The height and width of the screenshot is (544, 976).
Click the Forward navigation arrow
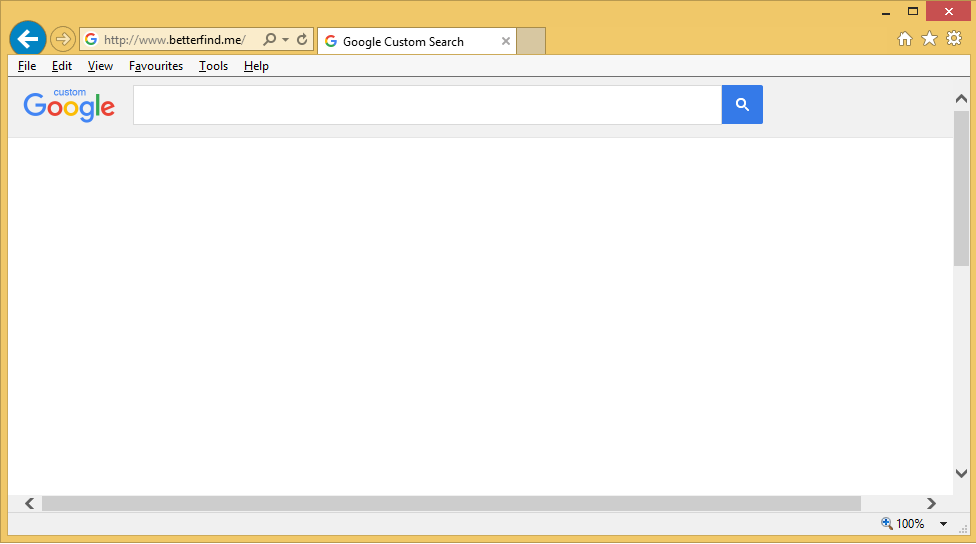tap(63, 40)
